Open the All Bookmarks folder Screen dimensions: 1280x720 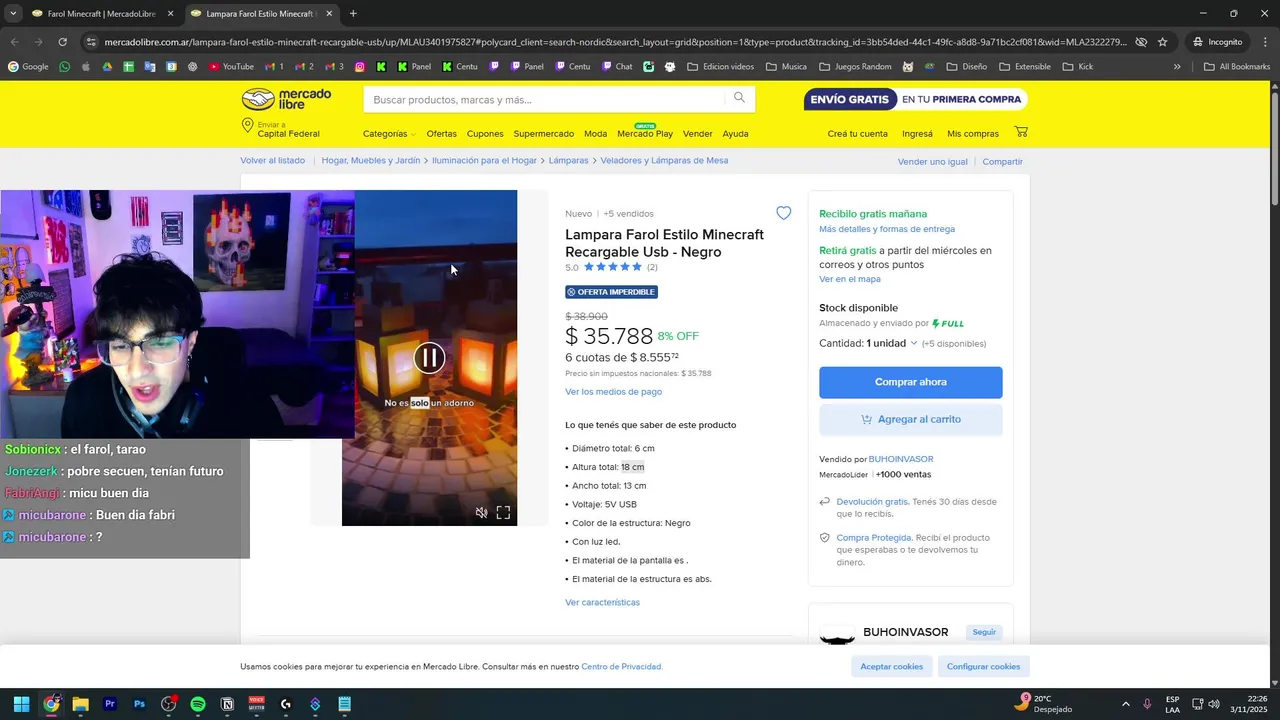click(1236, 67)
